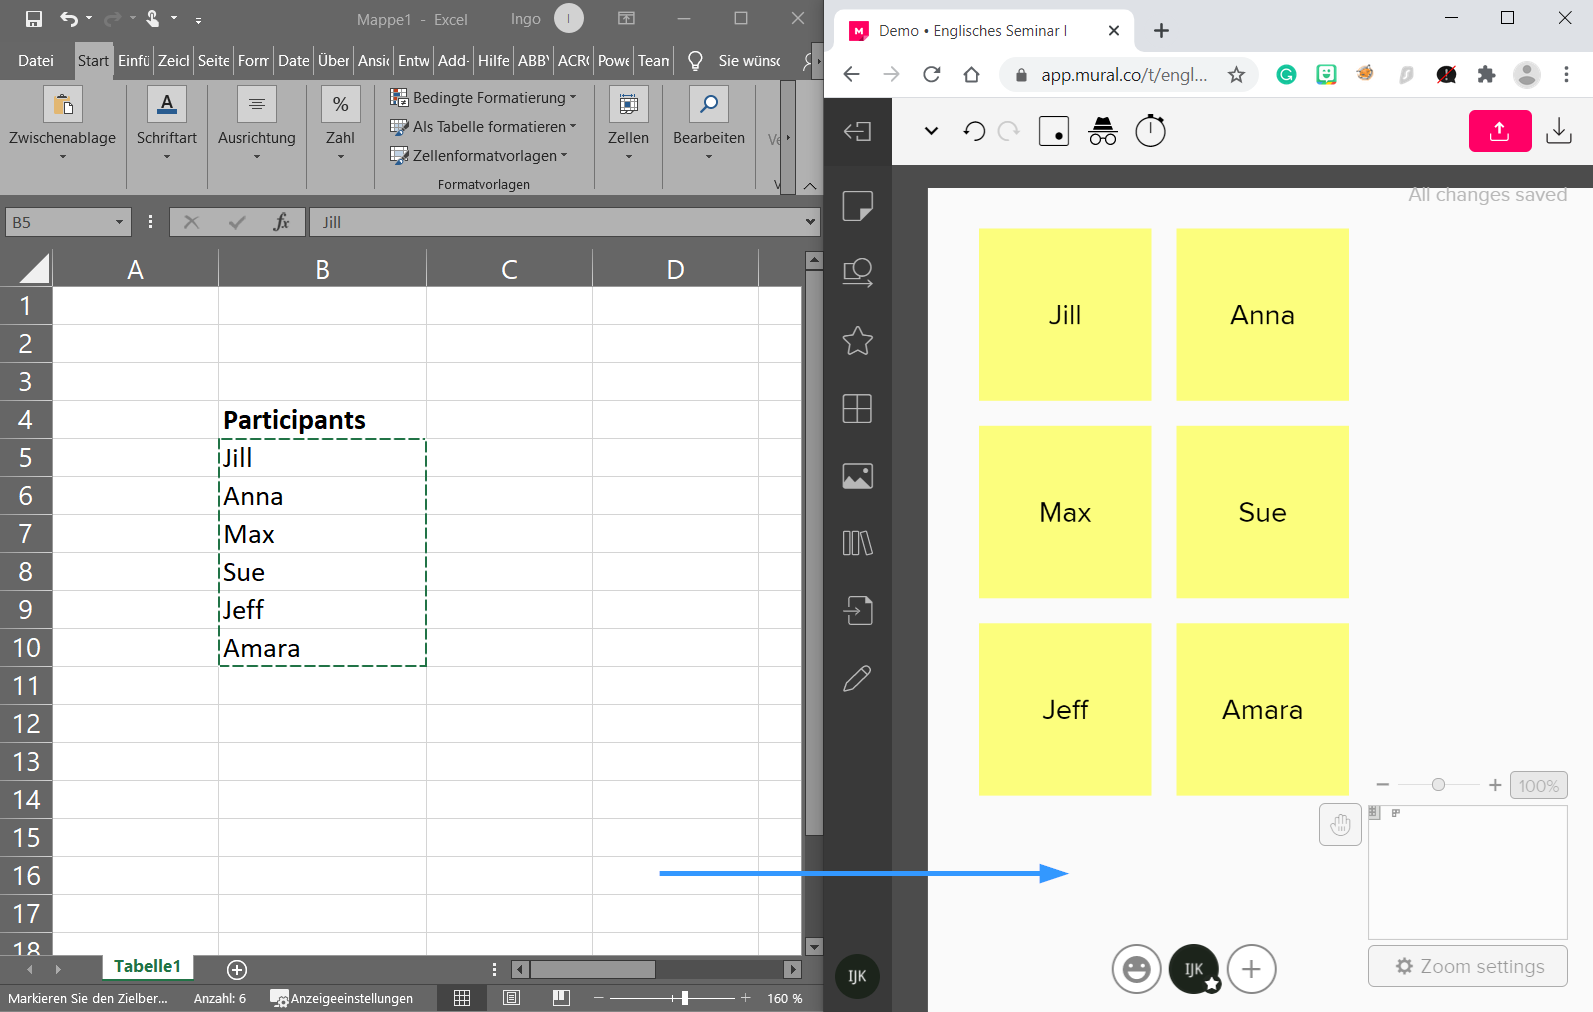Exit the mural with the back arrow icon

click(x=858, y=131)
